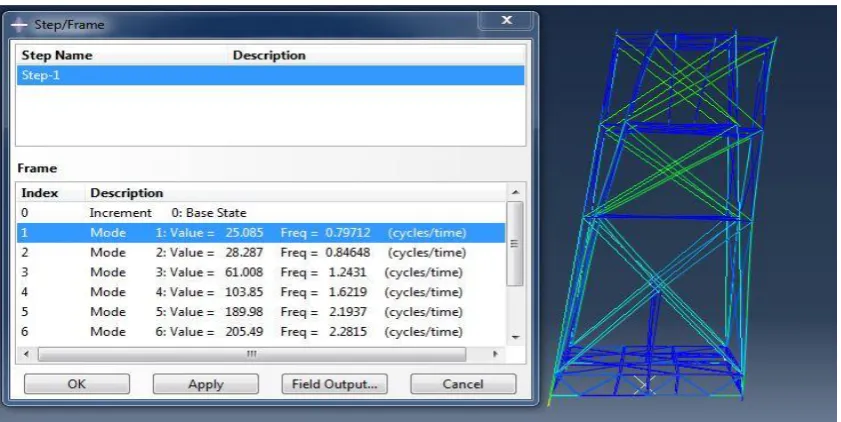Open the Field Output dialog
The height and width of the screenshot is (422, 841).
click(x=334, y=384)
